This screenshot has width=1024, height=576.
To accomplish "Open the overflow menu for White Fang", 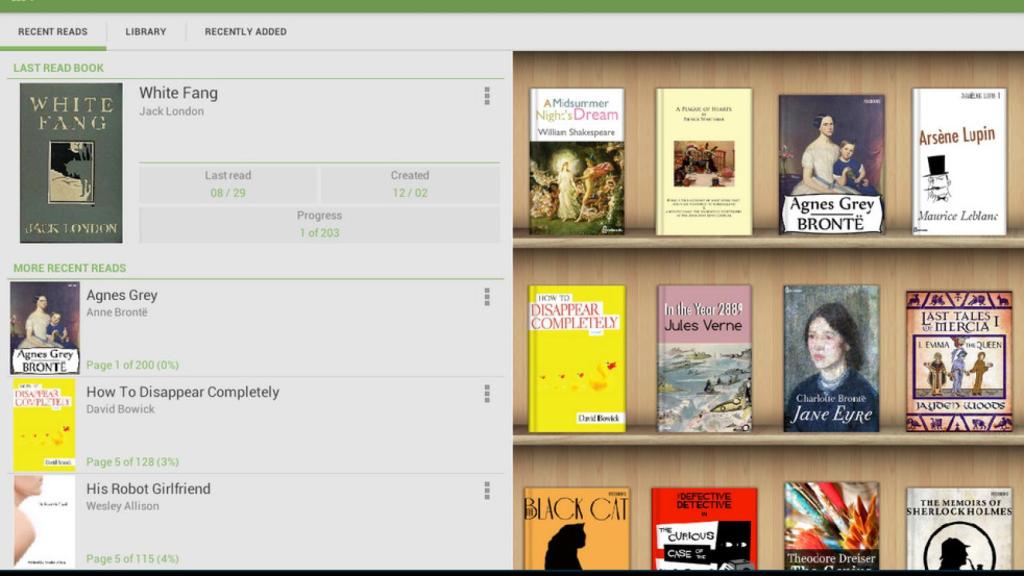I will point(487,97).
